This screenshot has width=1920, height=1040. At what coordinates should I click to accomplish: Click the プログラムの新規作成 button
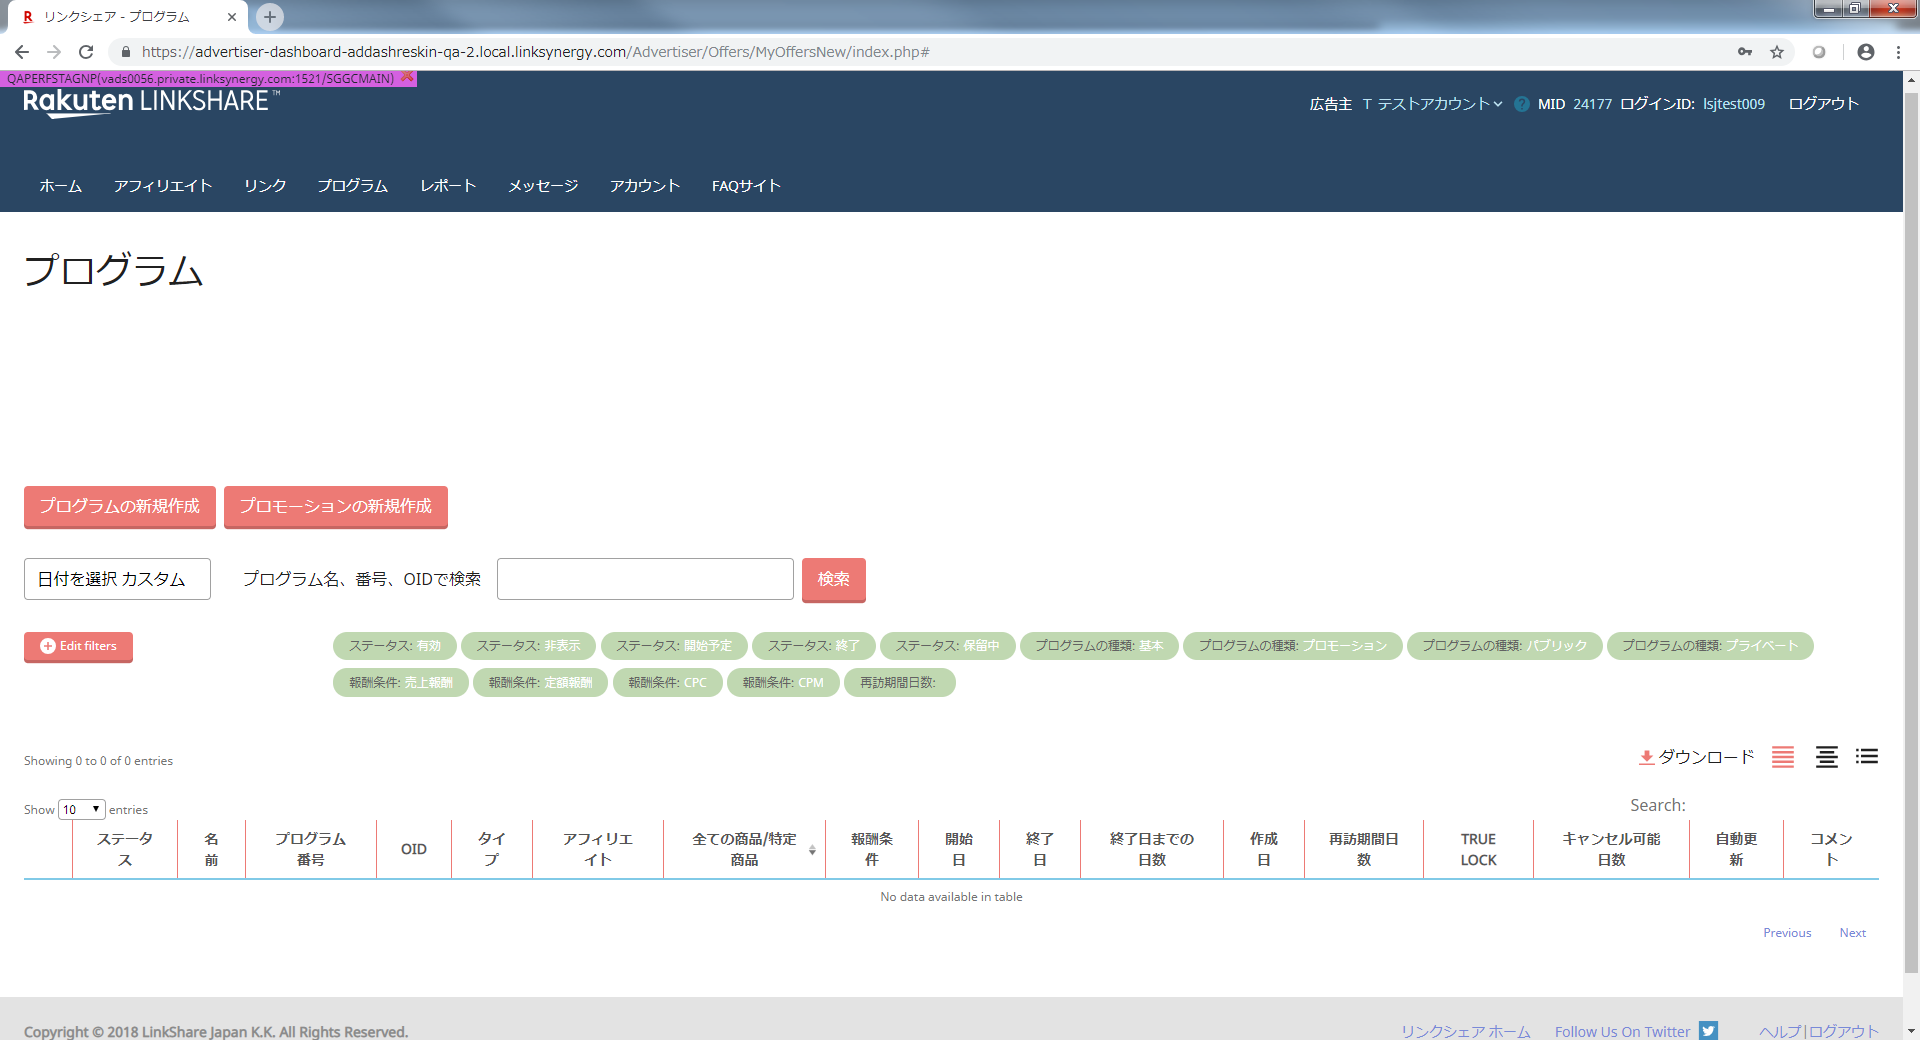pyautogui.click(x=120, y=506)
